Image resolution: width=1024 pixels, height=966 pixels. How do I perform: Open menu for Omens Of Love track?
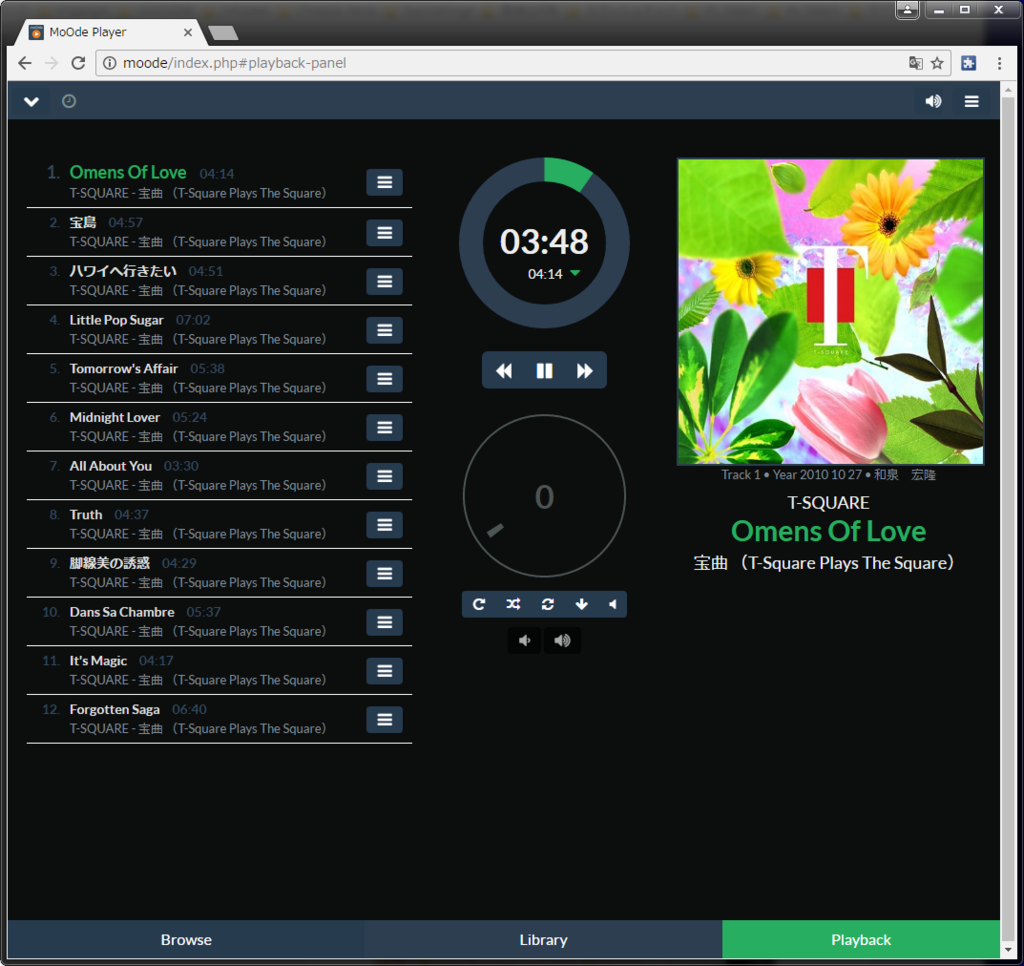point(384,182)
